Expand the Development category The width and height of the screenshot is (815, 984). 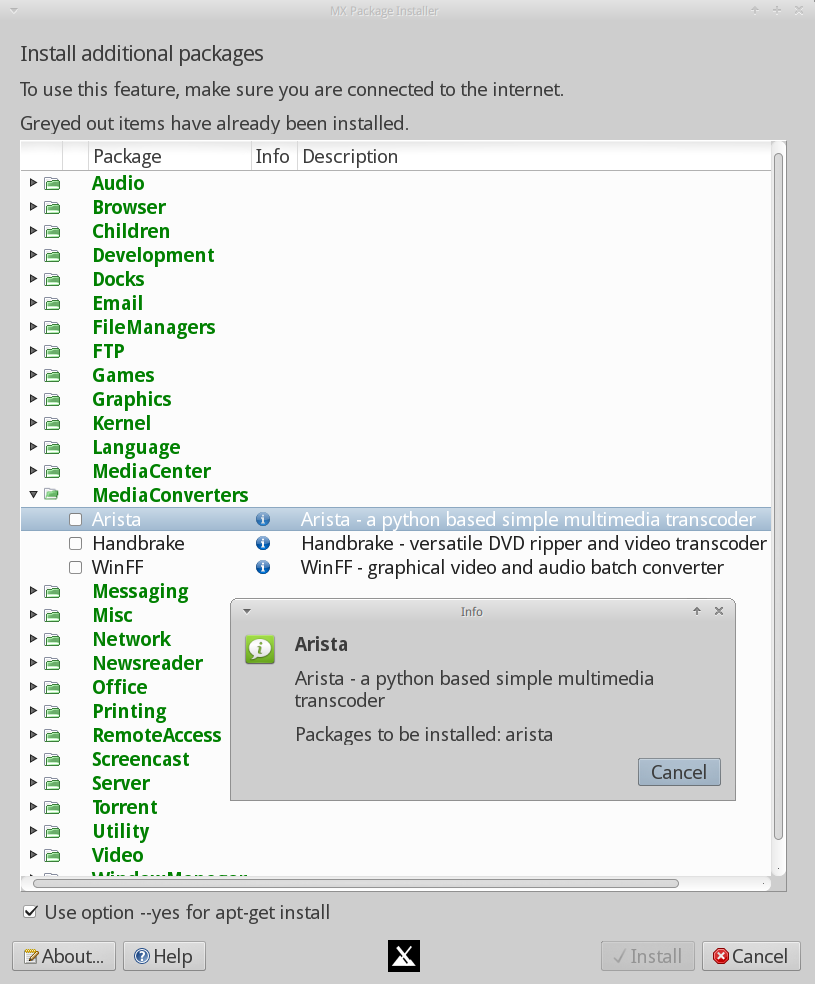click(x=33, y=255)
